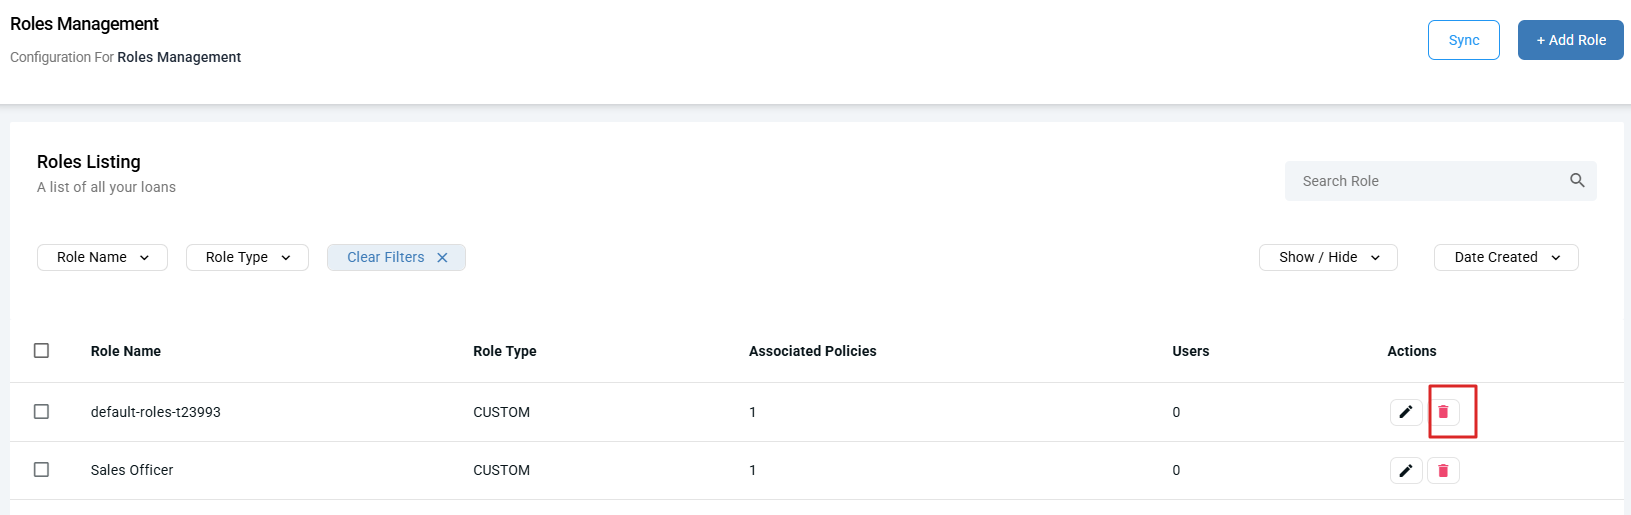Select the Sales Officer row checkbox
This screenshot has height=515, width=1631.
[x=41, y=470]
